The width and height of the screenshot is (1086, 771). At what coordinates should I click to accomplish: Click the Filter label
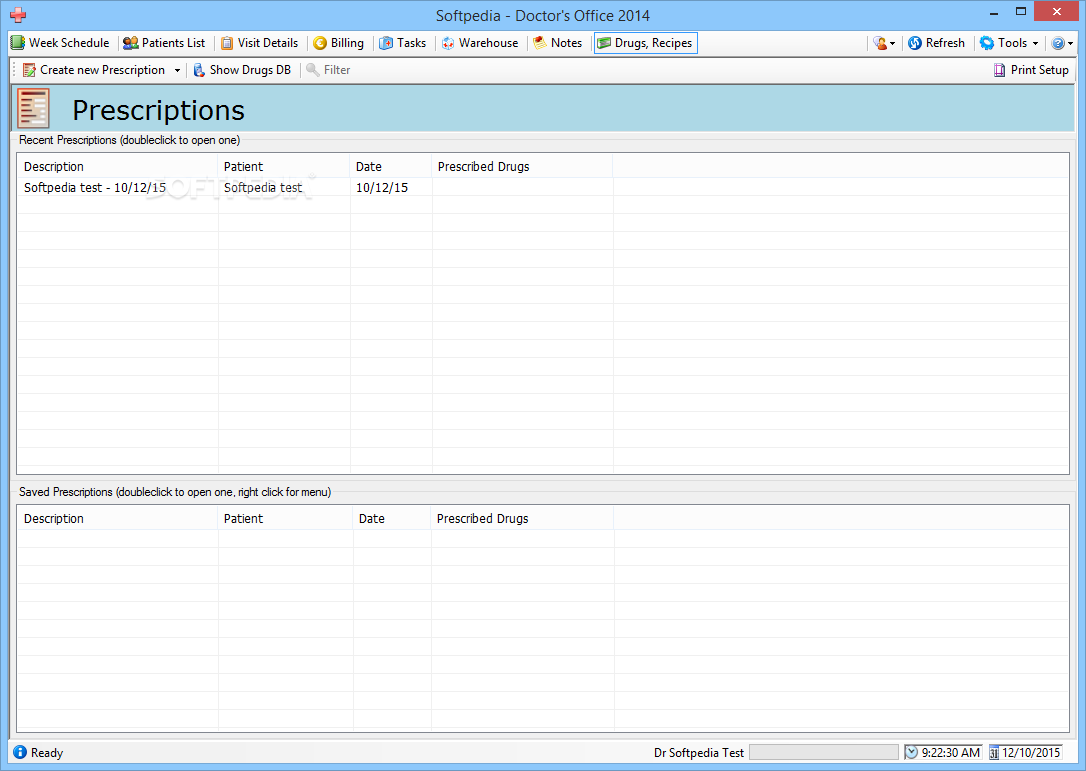(337, 70)
